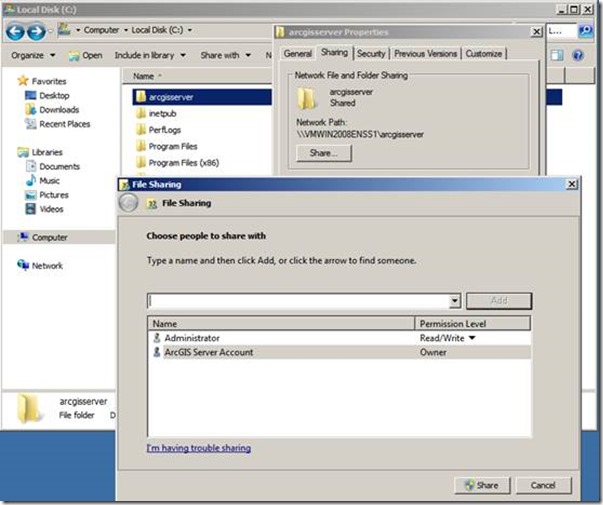Open the Share with dropdown
Viewport: 603px width, 505px height.
[226, 55]
